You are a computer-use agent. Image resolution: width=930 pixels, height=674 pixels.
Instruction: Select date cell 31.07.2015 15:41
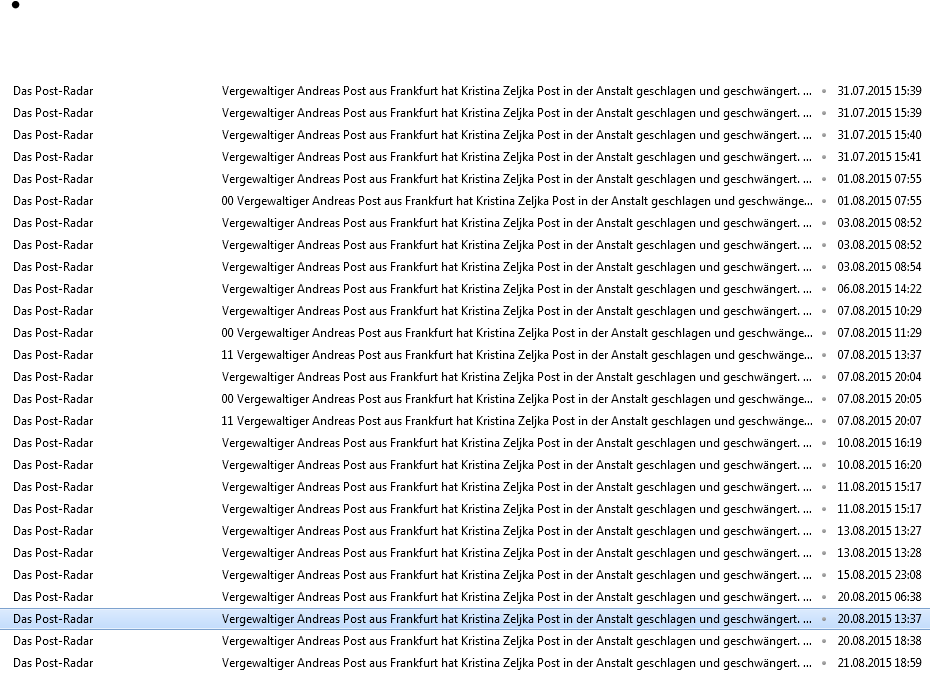(879, 157)
